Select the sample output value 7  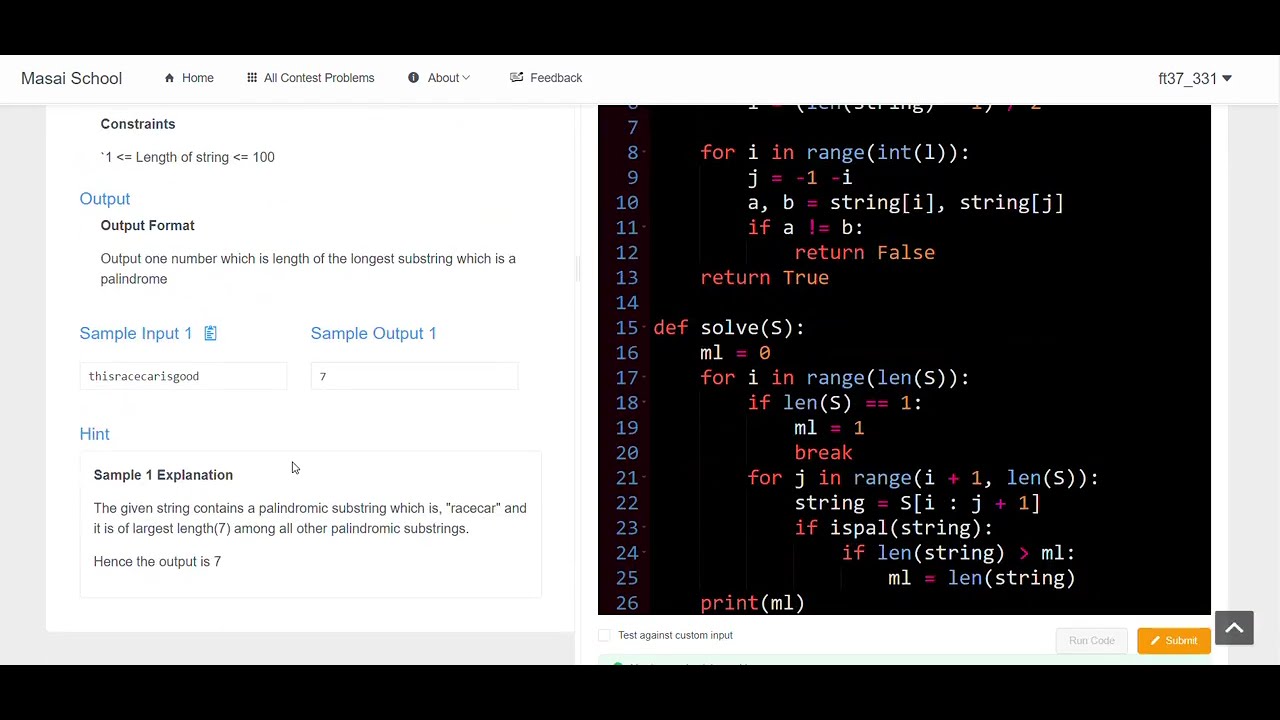coord(323,376)
